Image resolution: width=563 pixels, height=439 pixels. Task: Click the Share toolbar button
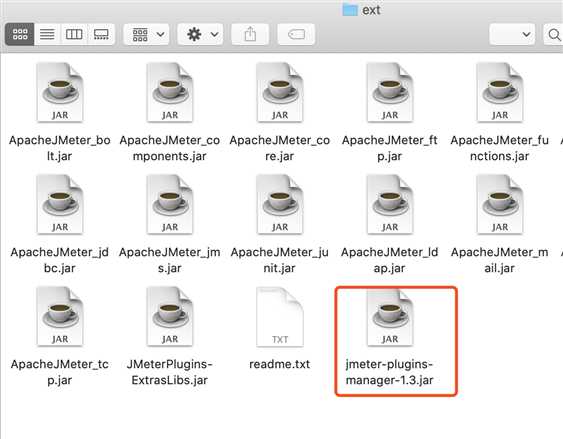pos(250,34)
